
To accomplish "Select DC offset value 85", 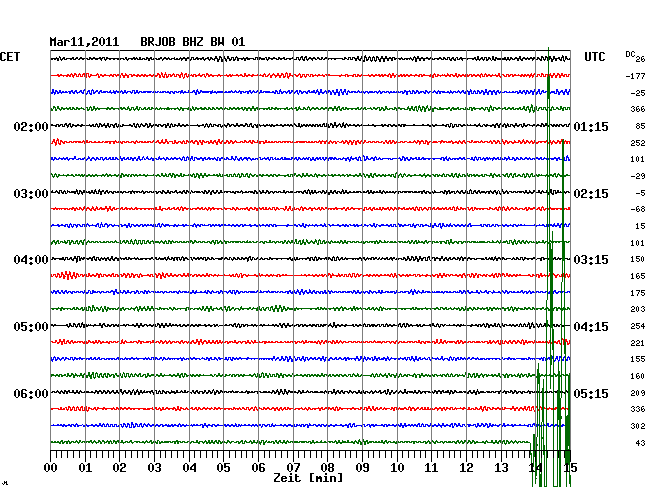I will (640, 126).
